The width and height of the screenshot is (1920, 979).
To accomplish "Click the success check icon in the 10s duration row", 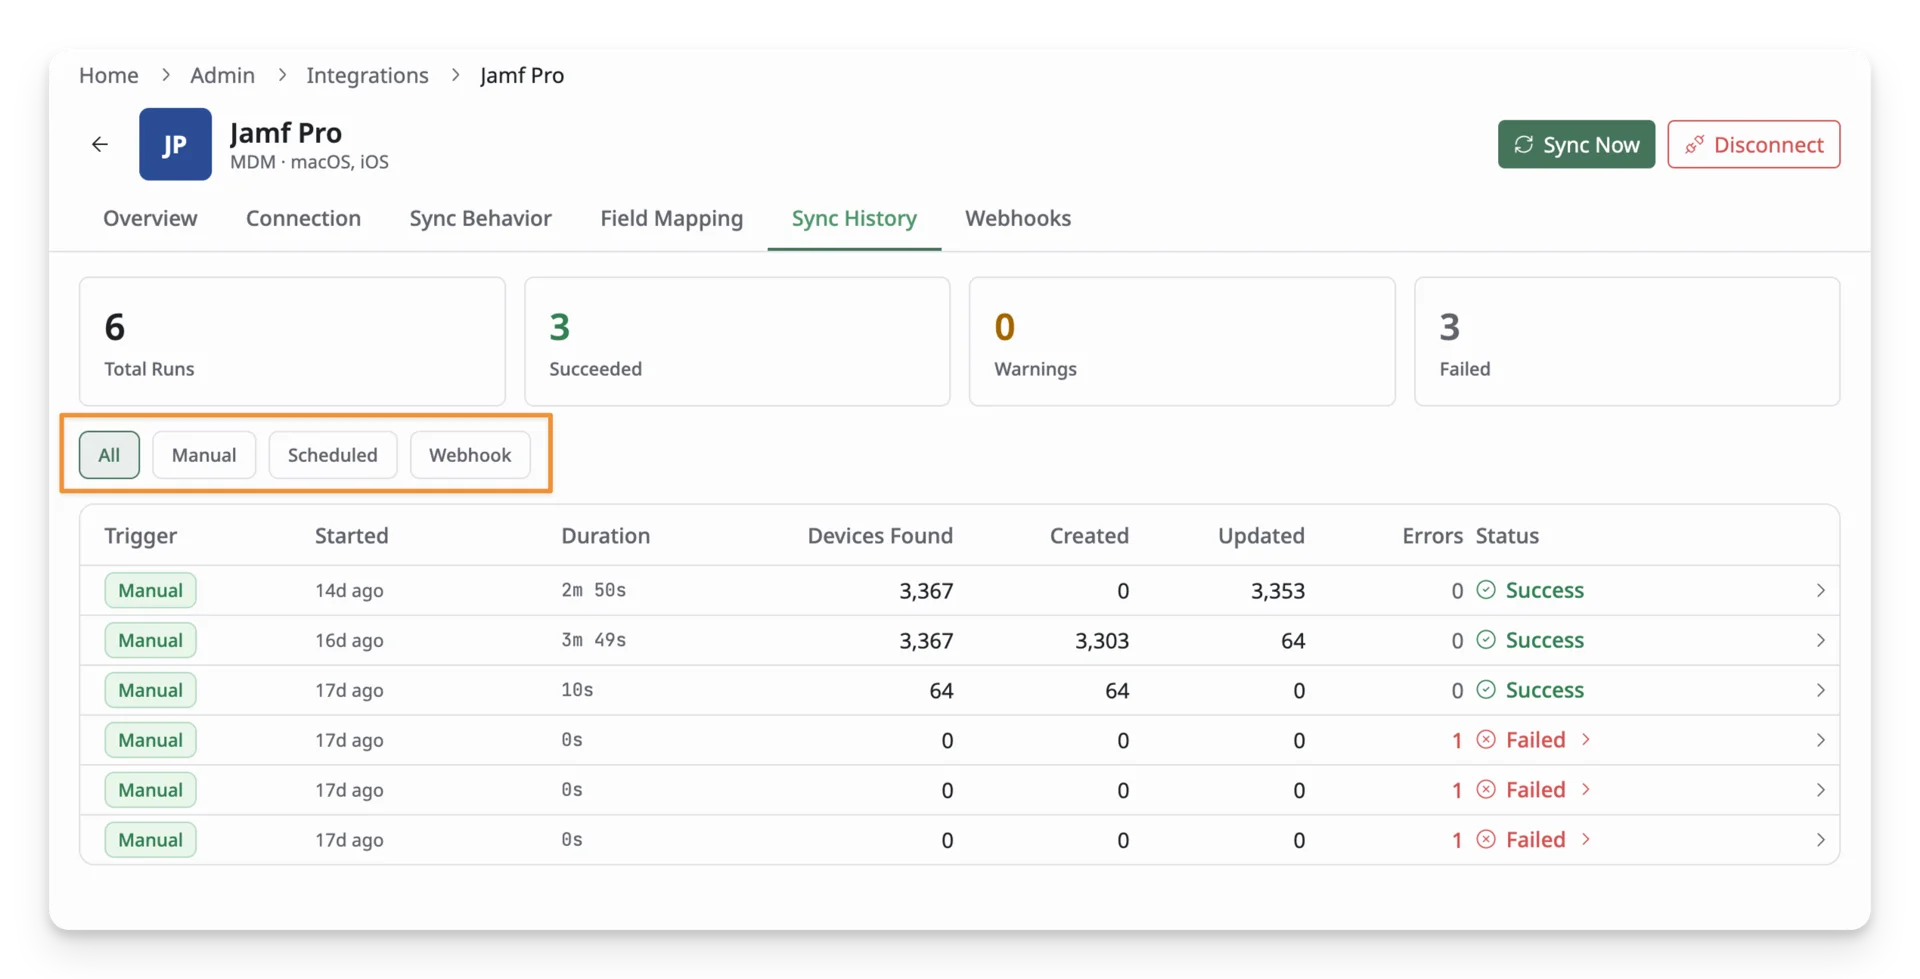I will 1486,690.
